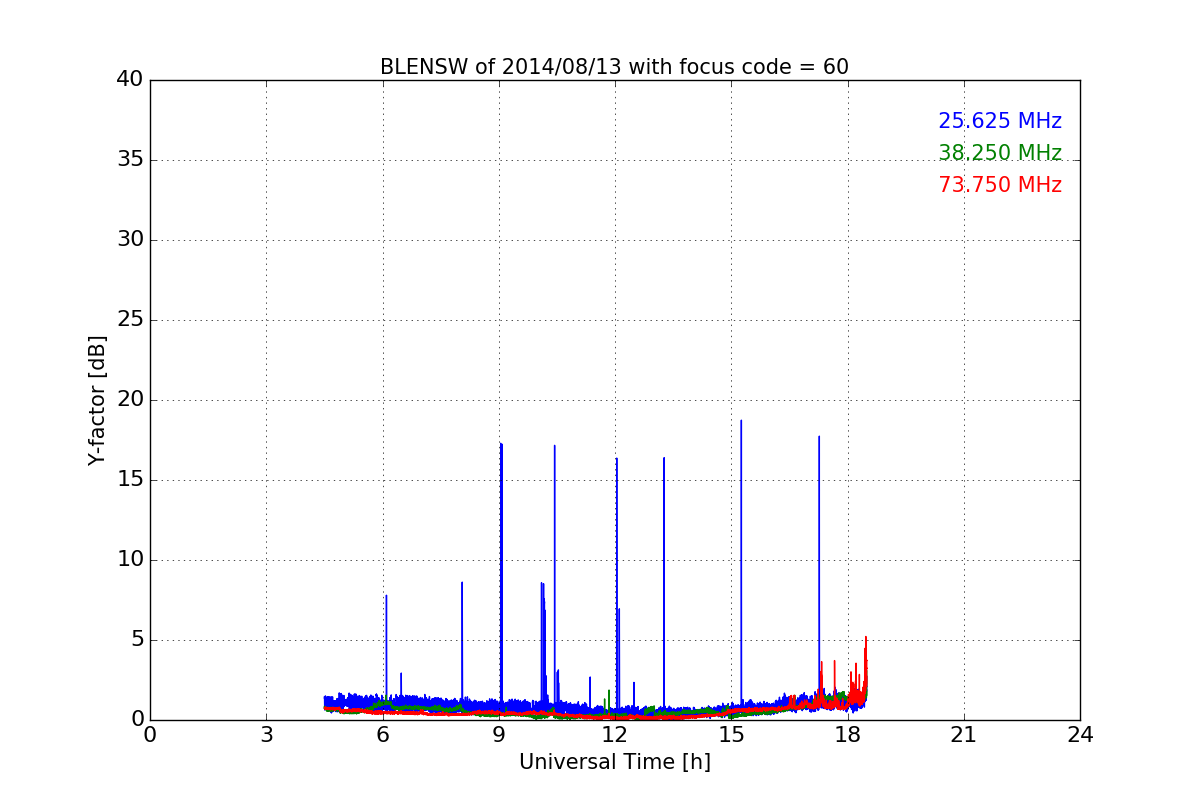Click the blue spike at 9 h
Viewport: 1200px width, 800px height.
pos(501,575)
